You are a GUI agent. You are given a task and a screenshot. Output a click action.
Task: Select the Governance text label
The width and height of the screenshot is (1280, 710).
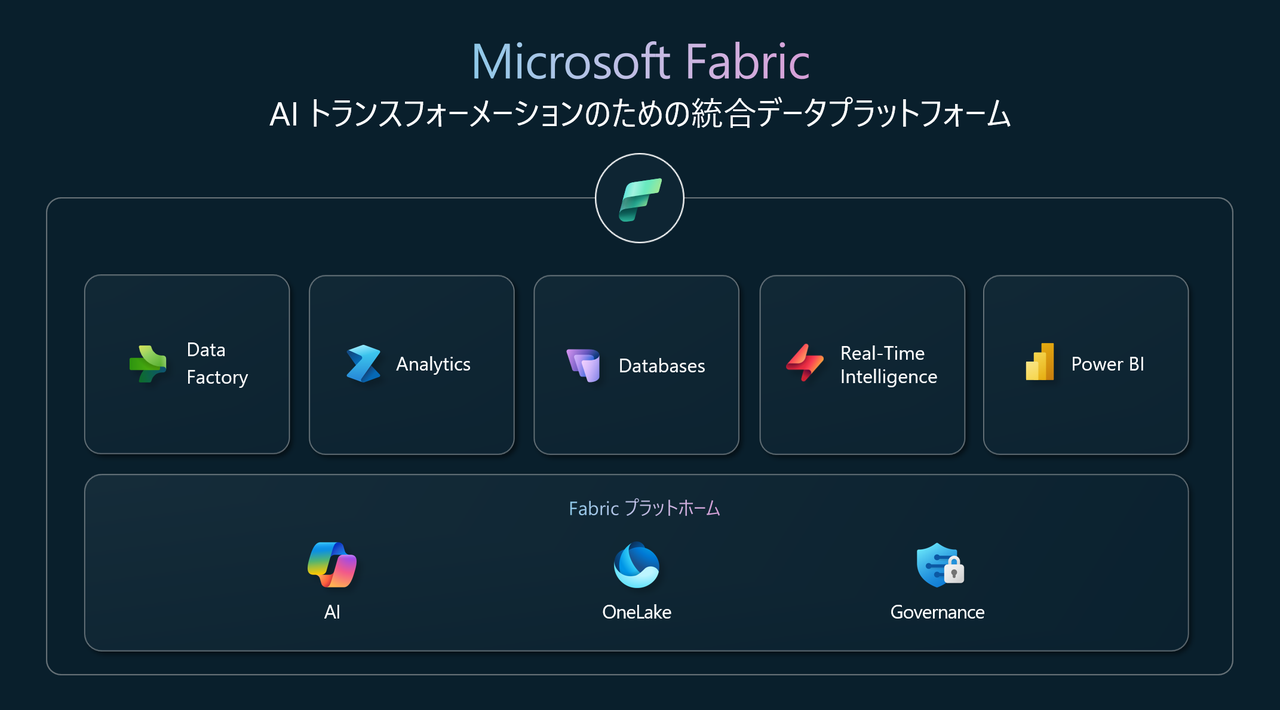coord(937,612)
